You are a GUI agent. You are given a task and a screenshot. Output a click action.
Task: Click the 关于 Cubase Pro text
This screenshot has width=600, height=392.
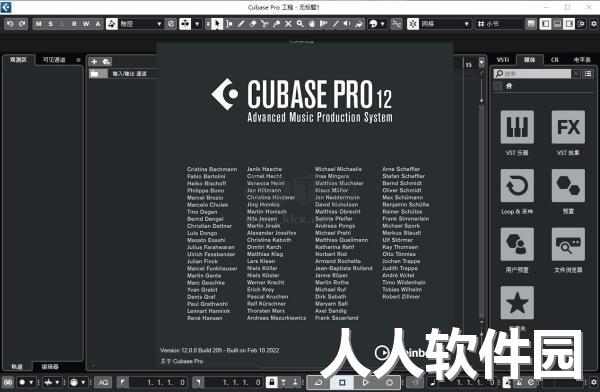point(182,361)
